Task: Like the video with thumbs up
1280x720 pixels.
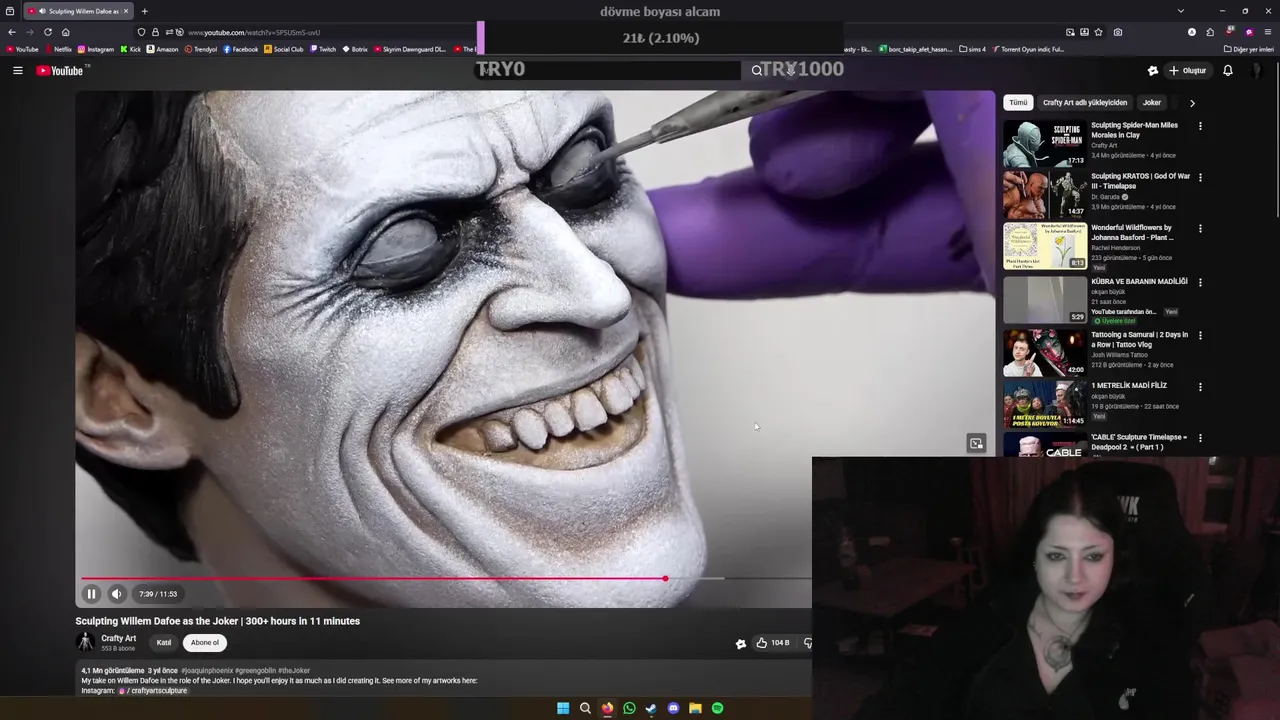Action: pos(773,643)
